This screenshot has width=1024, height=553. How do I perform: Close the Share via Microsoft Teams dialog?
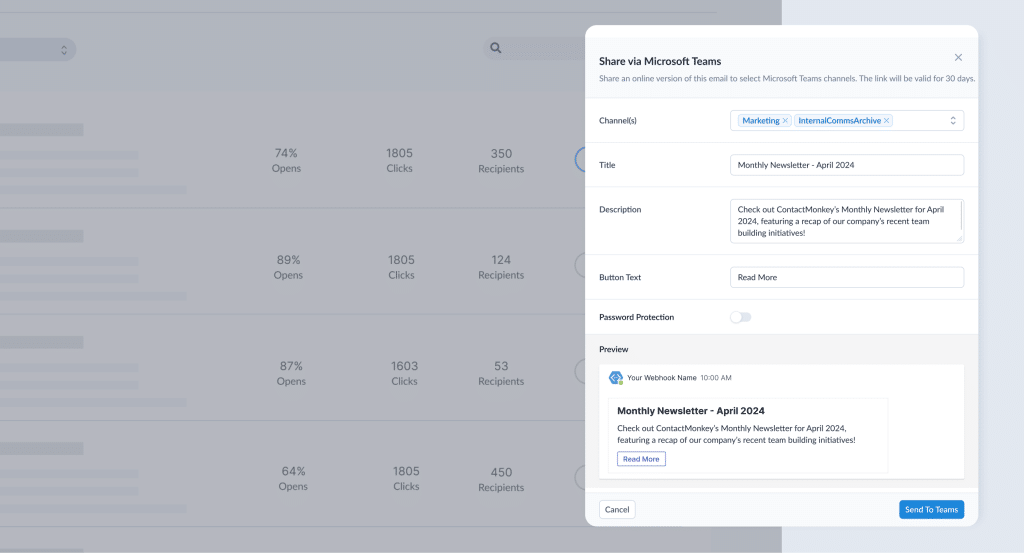tap(958, 58)
